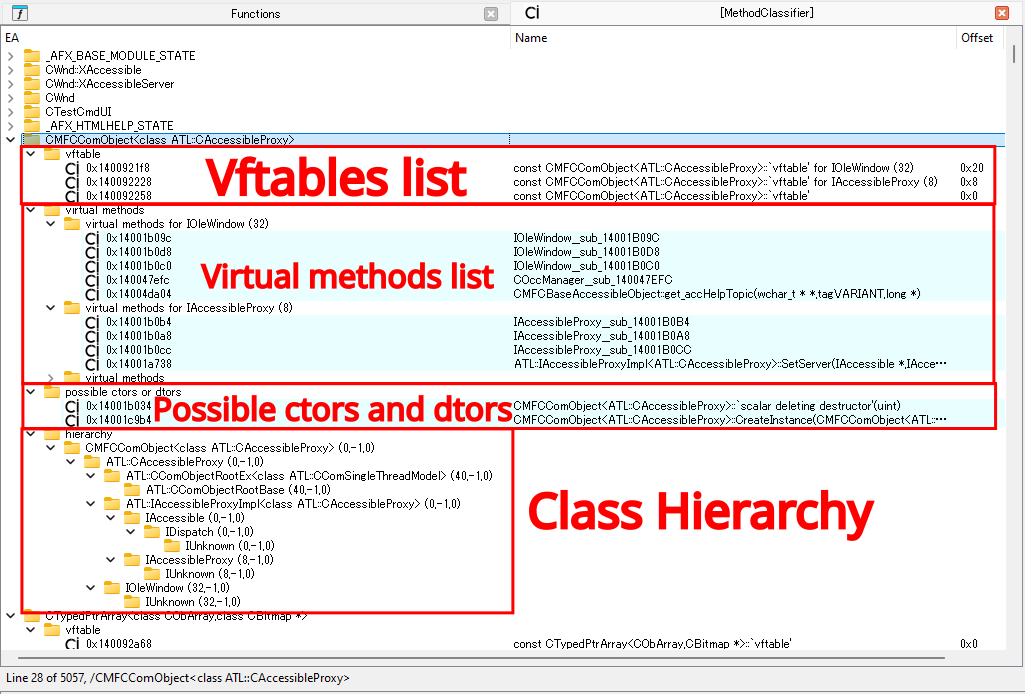Select IOleWindow_sub_14001B0D8 name entry
Screen dimensions: 1025x694
click(586, 252)
